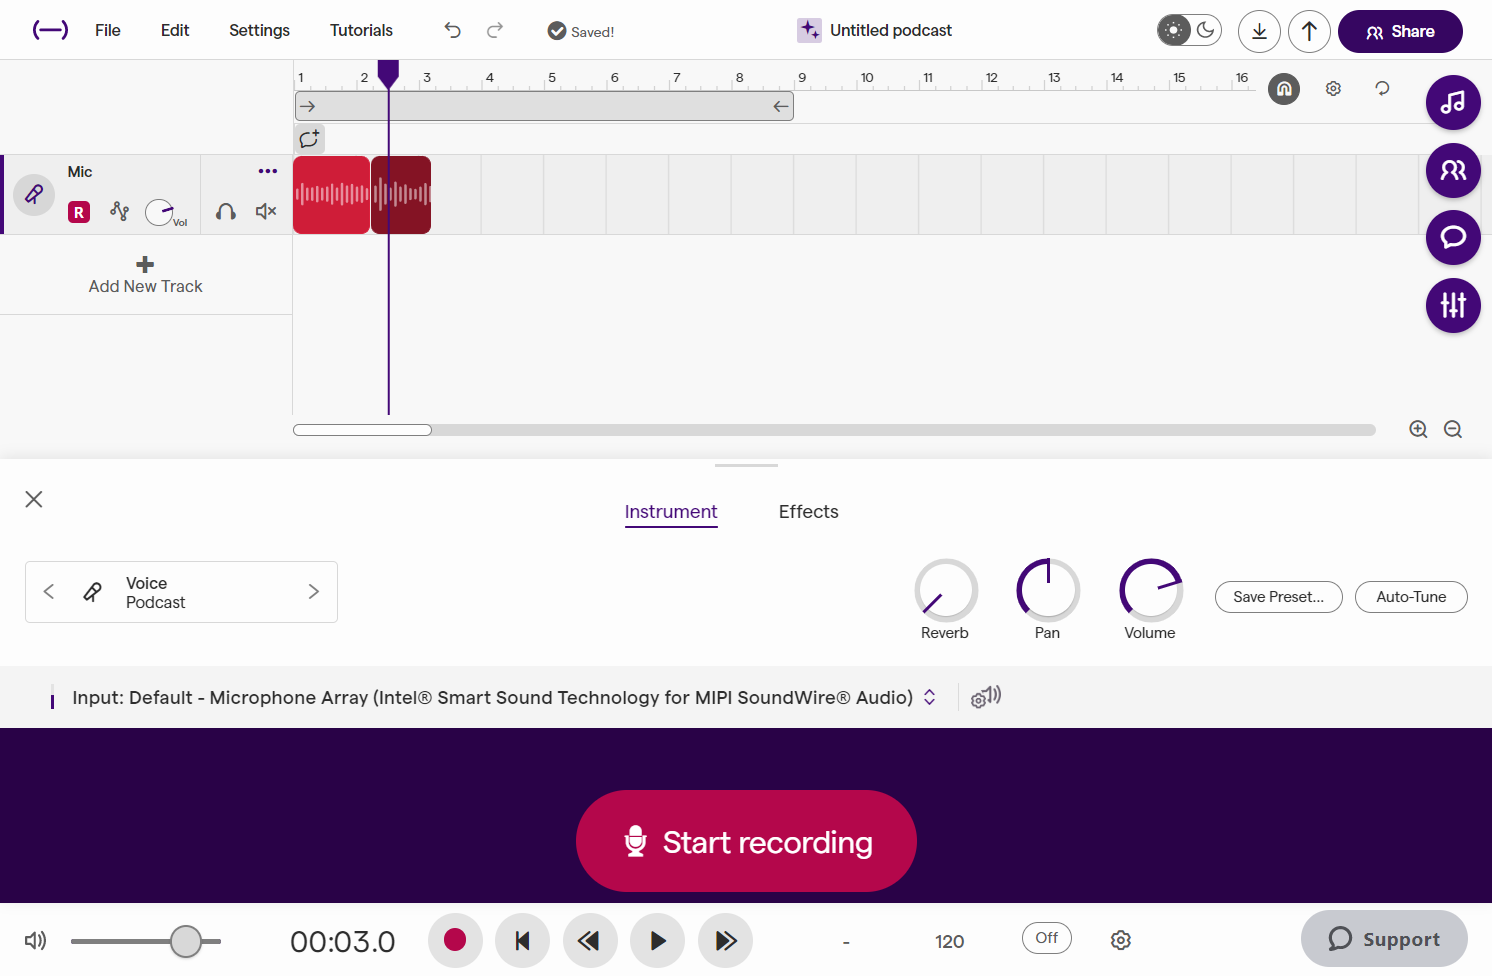Click the instrument Volume knob

coord(1151,590)
